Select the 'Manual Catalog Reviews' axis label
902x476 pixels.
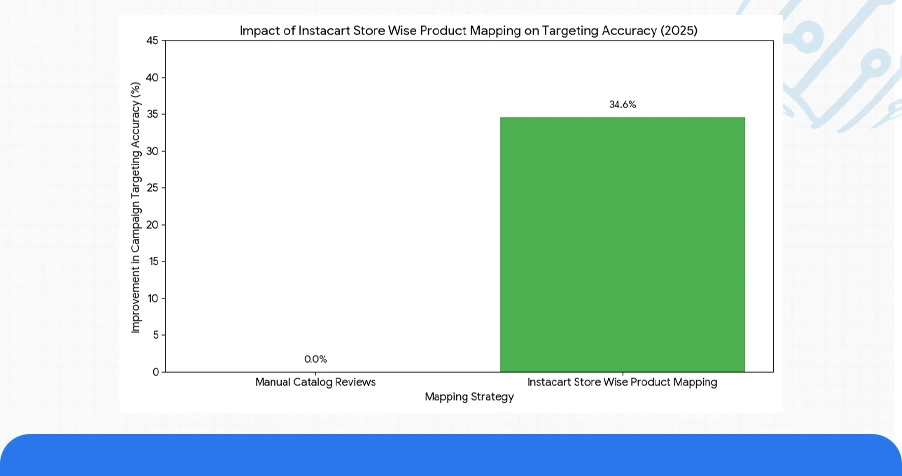pyautogui.click(x=315, y=382)
